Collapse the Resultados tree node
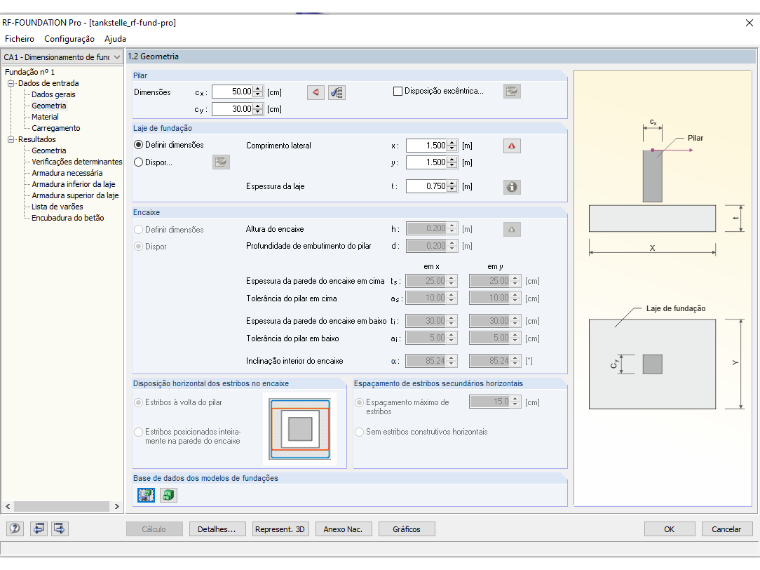Image resolution: width=760 pixels, height=570 pixels. point(10,140)
